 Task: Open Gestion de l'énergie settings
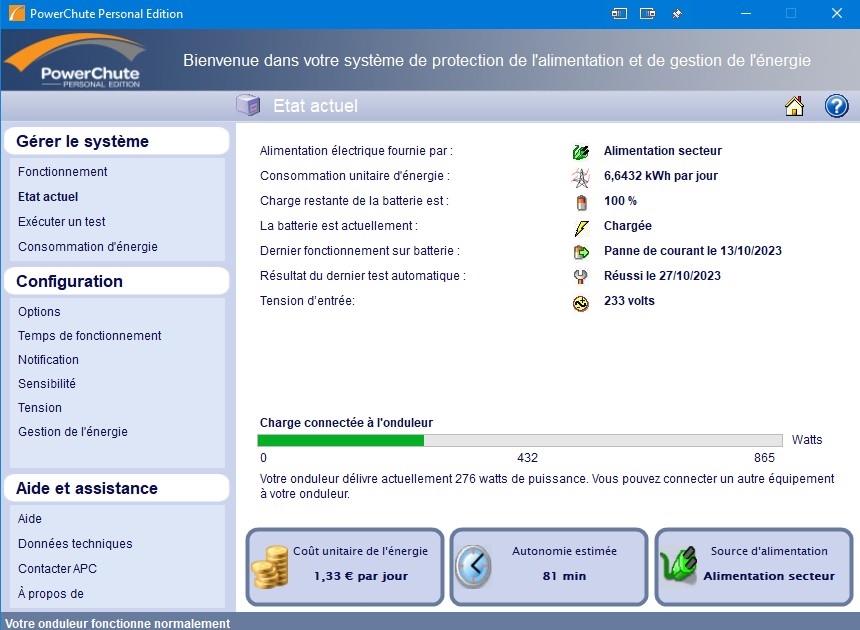tap(72, 432)
